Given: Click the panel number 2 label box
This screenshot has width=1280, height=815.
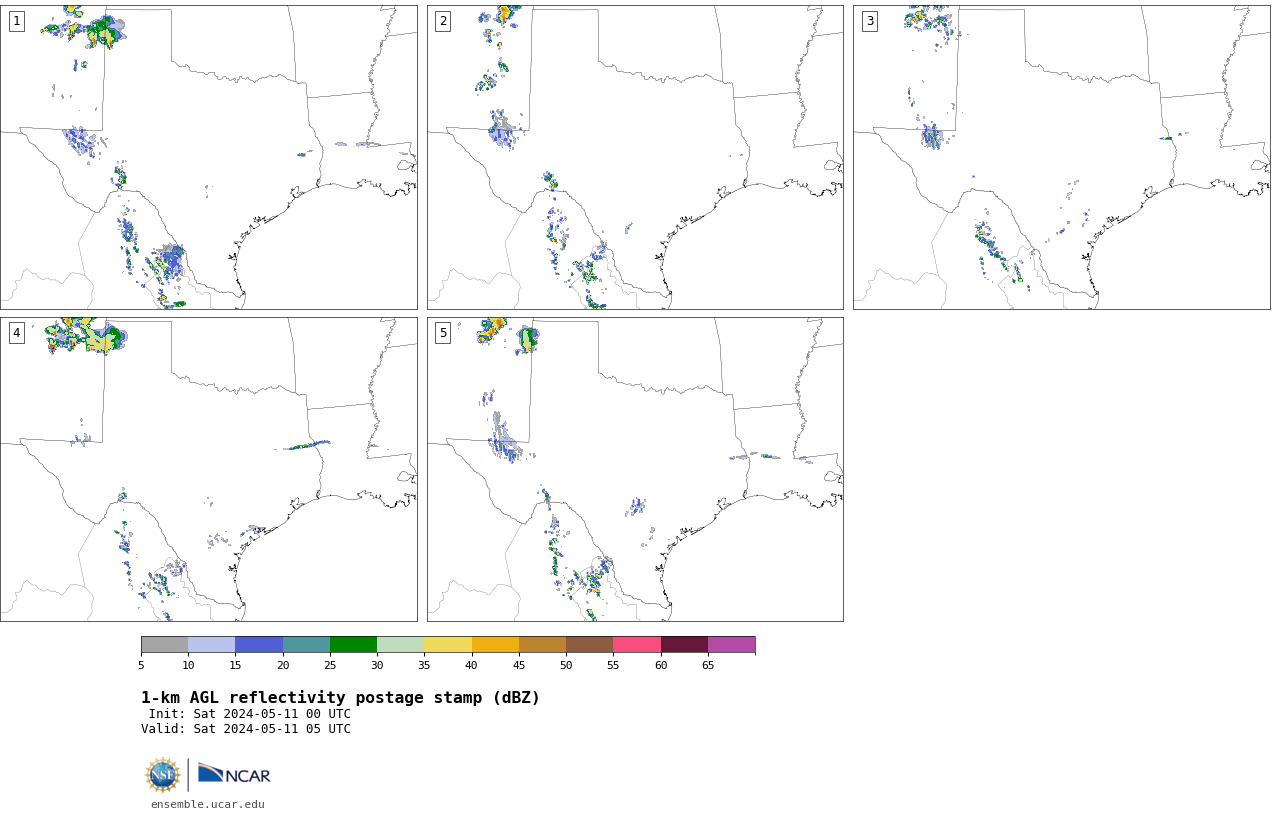Looking at the screenshot, I should point(443,21).
